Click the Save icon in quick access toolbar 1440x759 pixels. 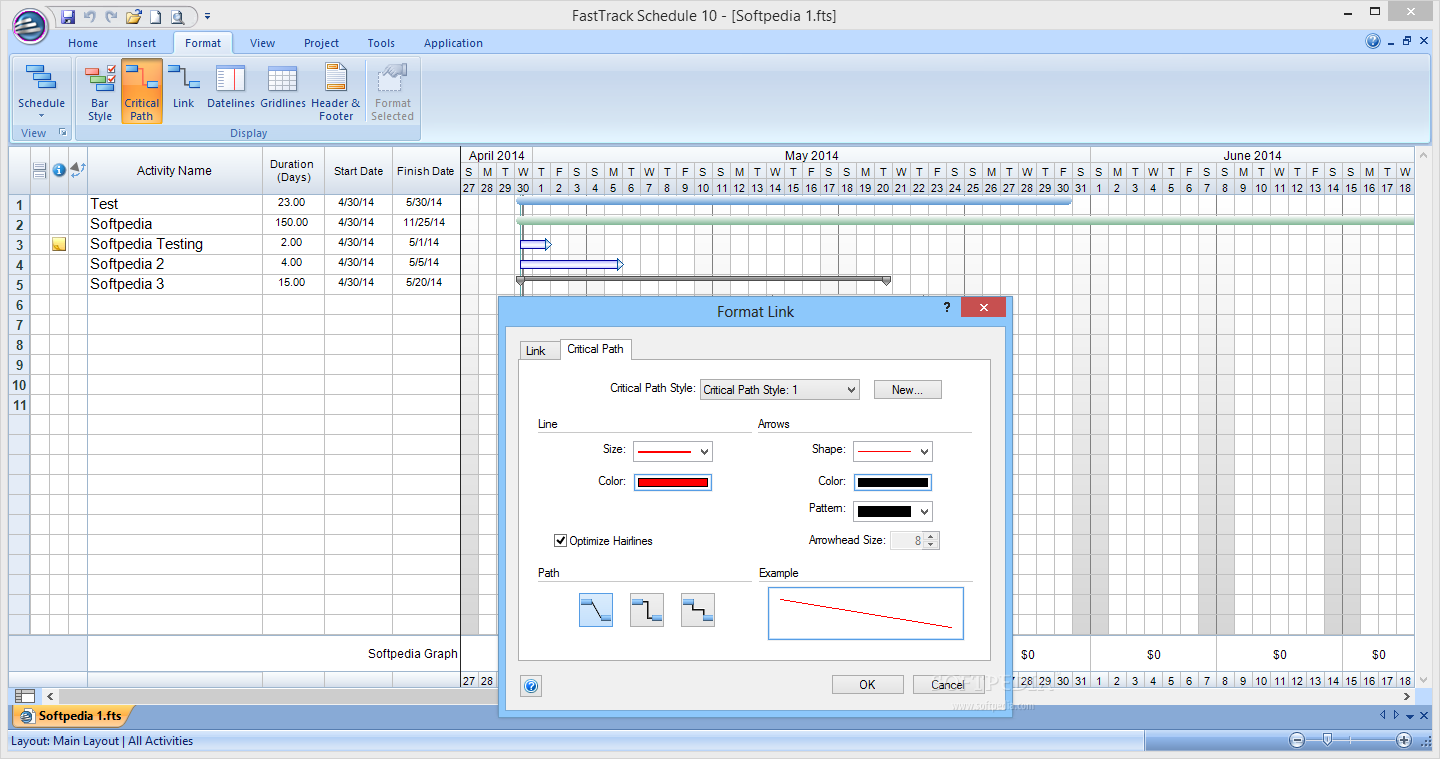click(68, 16)
